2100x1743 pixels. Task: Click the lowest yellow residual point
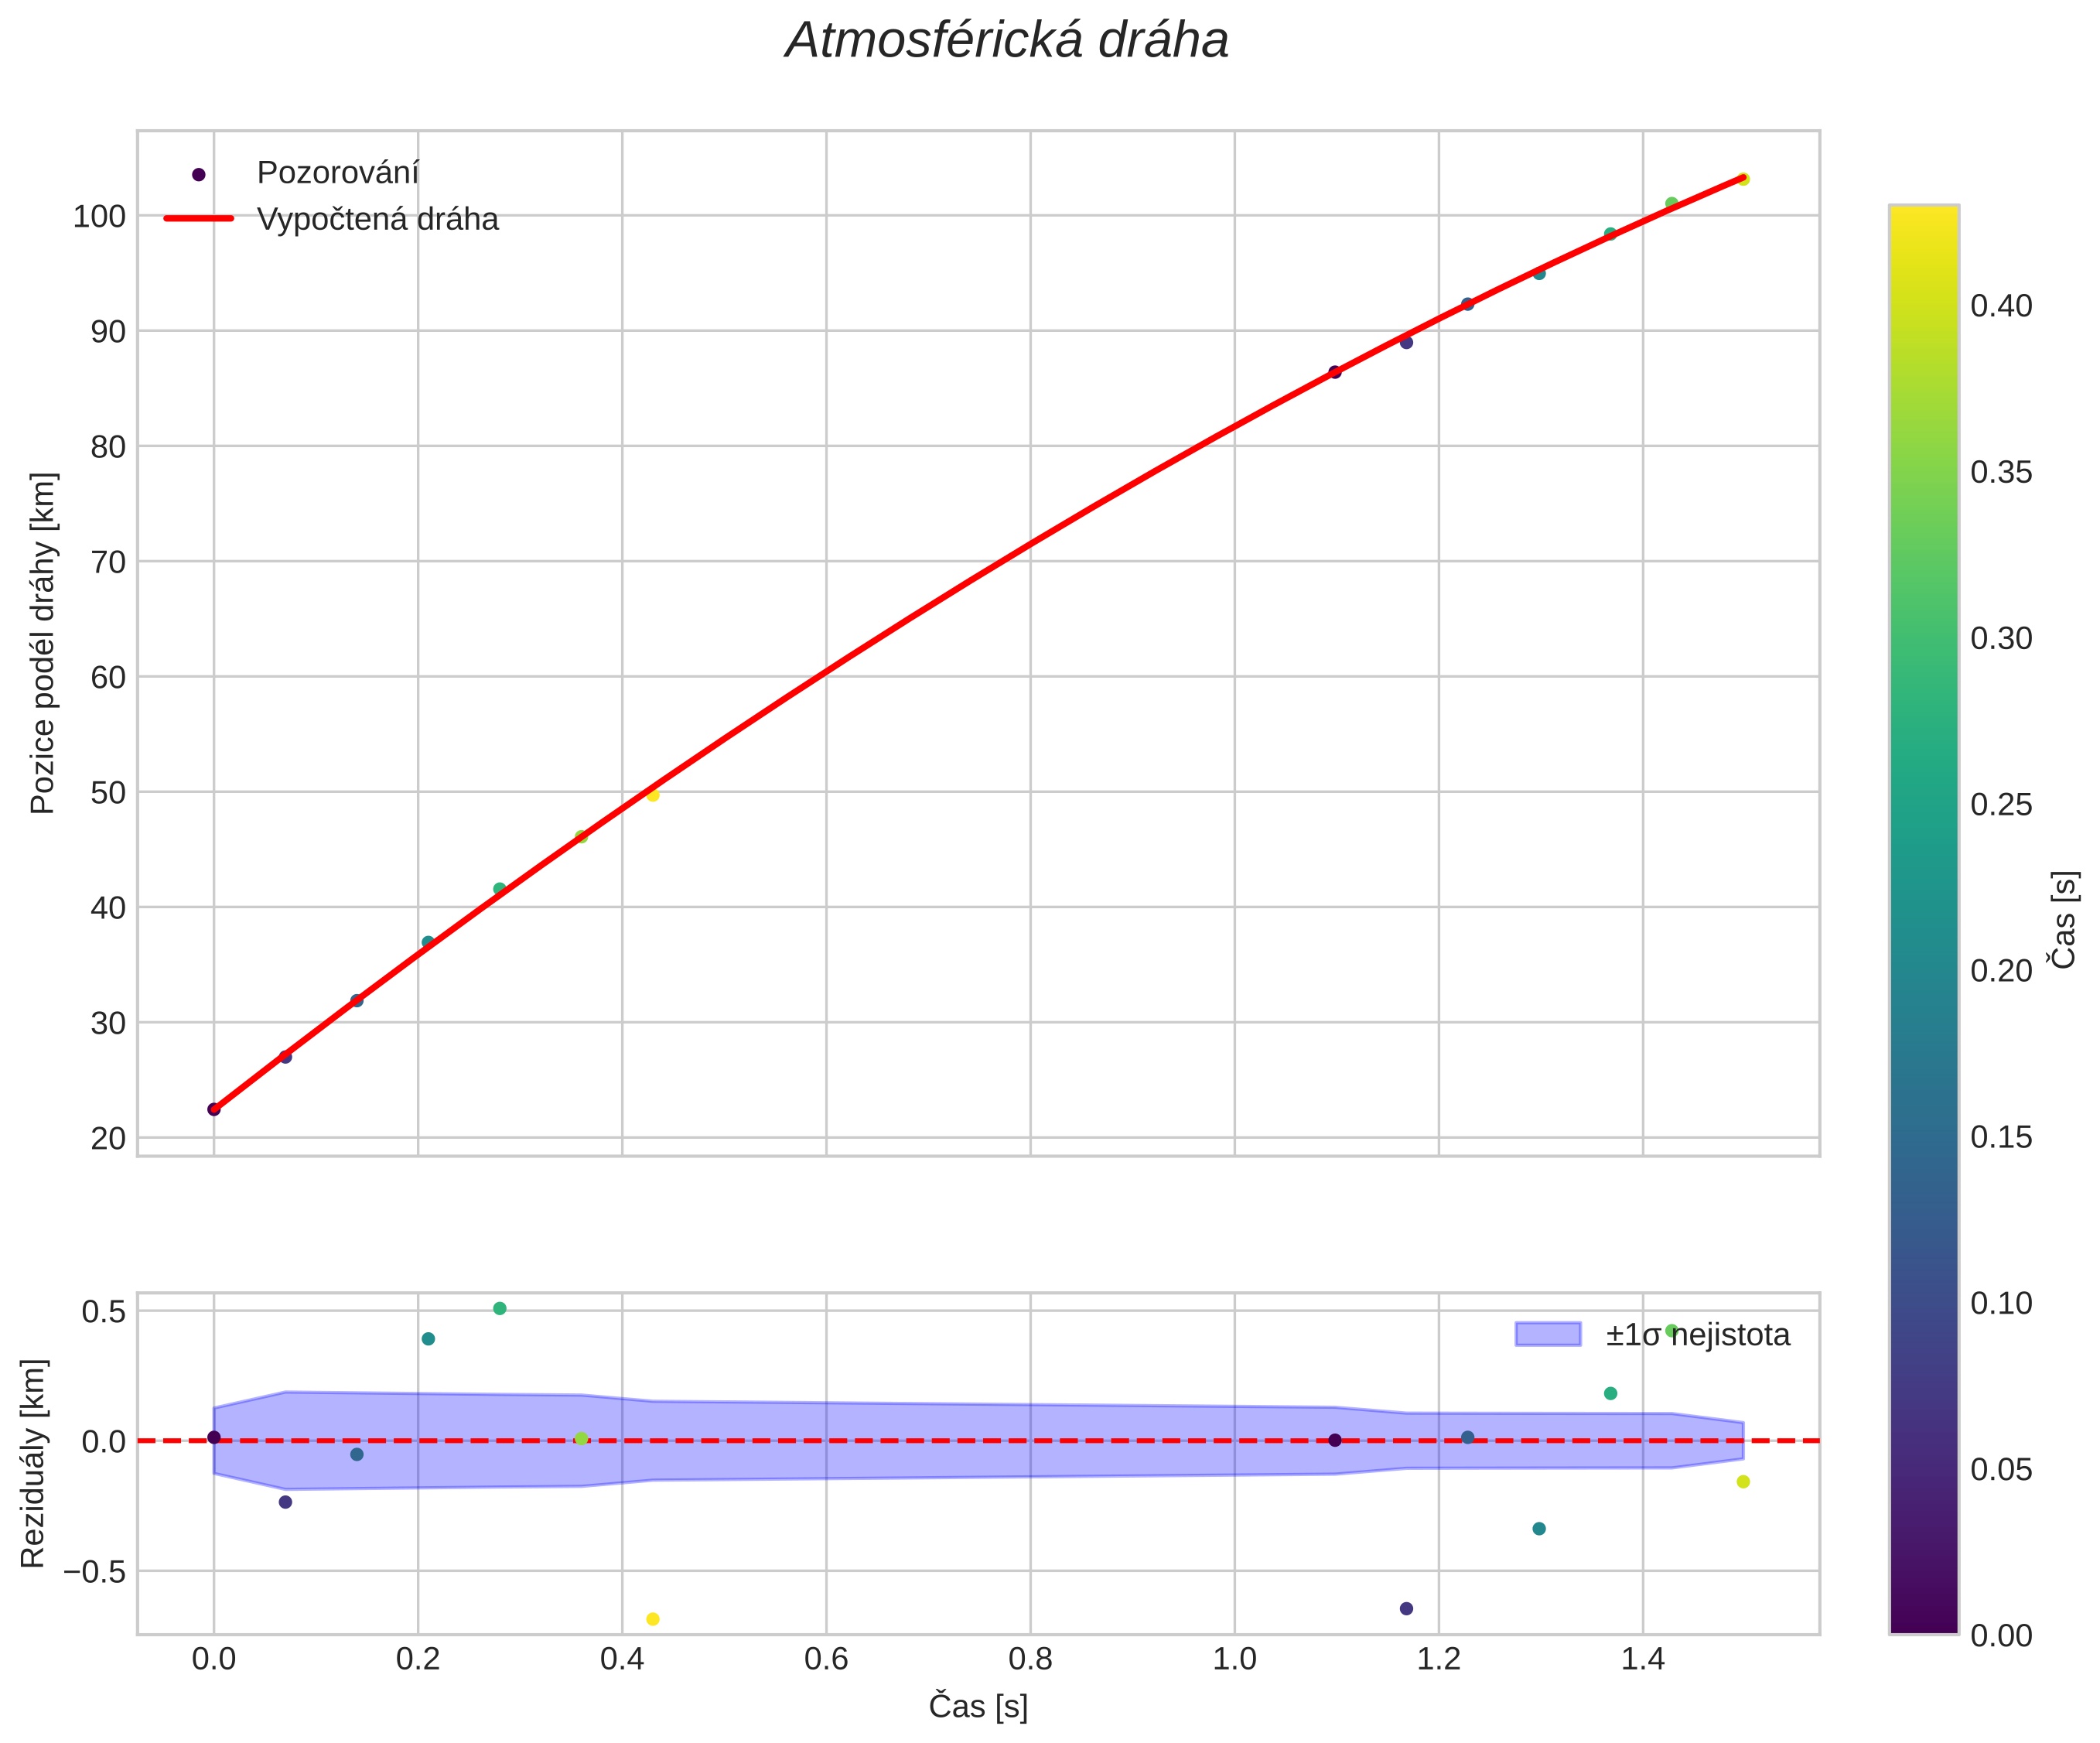[653, 1619]
